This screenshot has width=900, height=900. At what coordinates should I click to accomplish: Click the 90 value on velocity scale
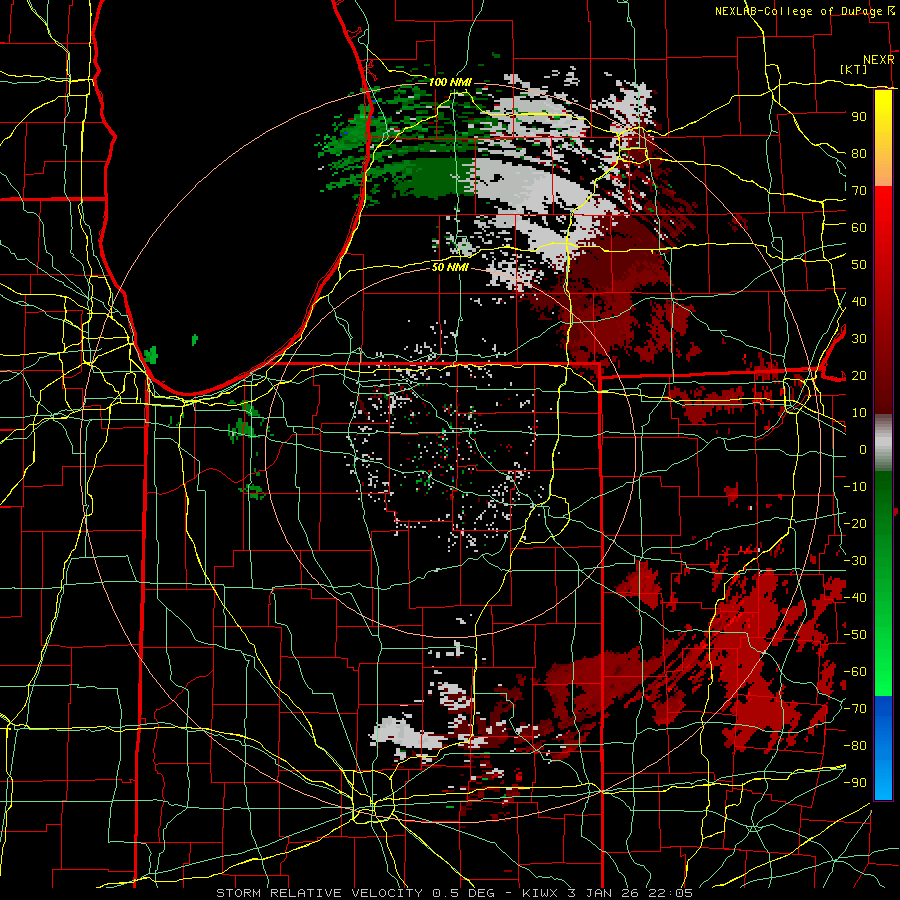pyautogui.click(x=859, y=117)
